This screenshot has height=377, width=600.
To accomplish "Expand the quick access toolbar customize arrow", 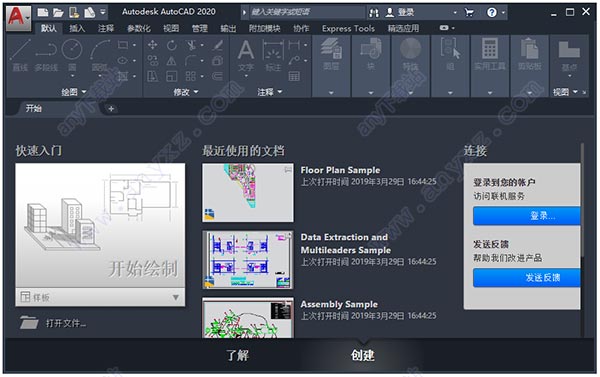I will (x=103, y=12).
